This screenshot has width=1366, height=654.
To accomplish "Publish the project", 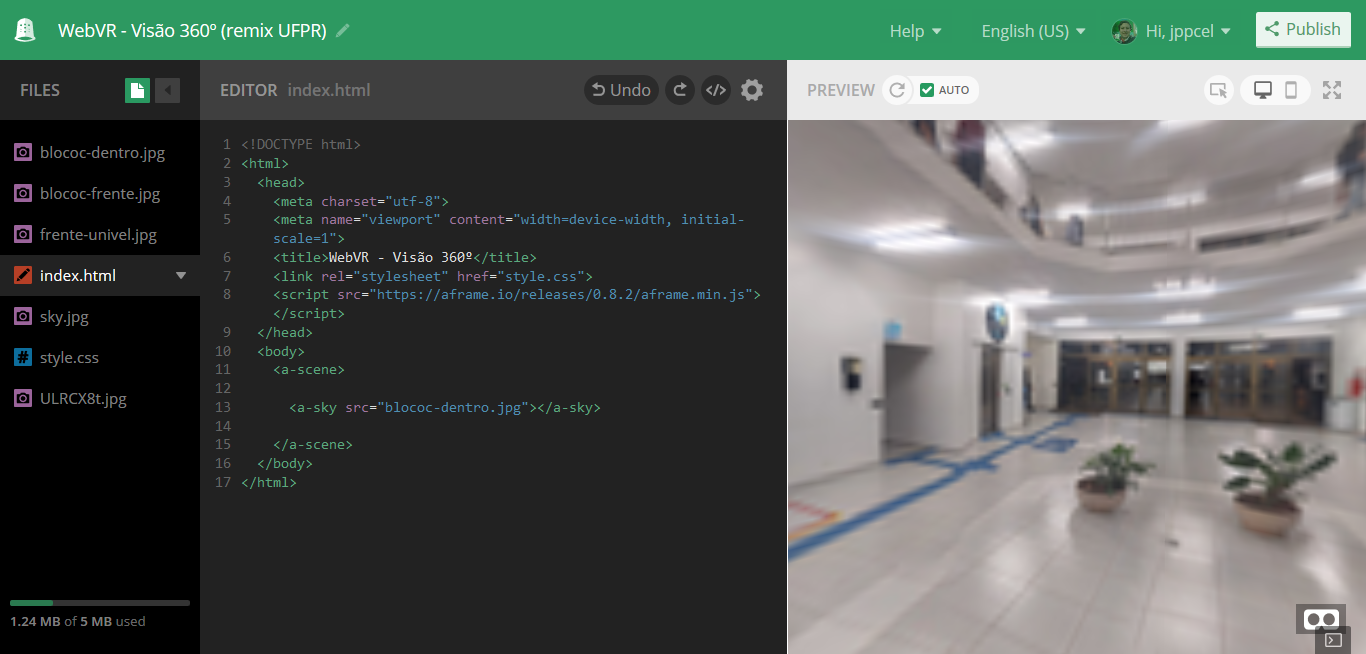I will click(1302, 29).
